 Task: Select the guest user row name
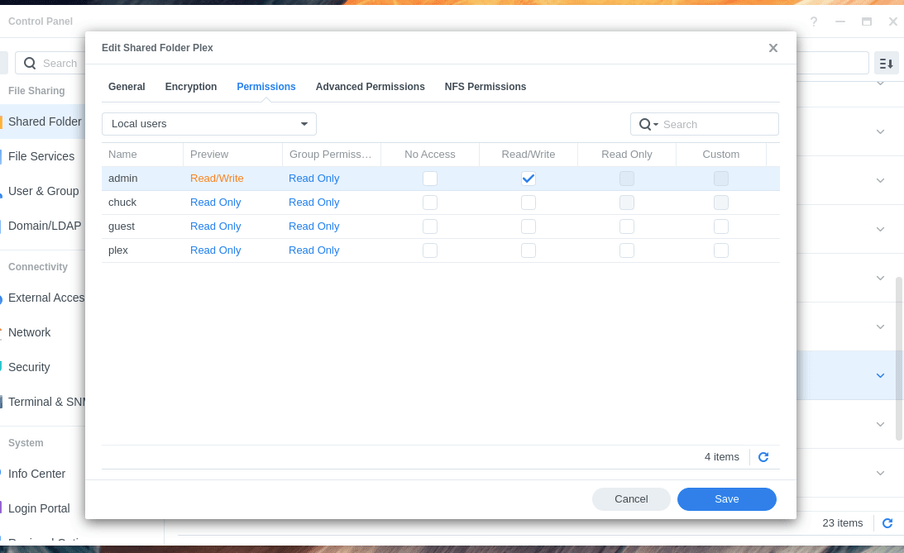click(x=122, y=227)
